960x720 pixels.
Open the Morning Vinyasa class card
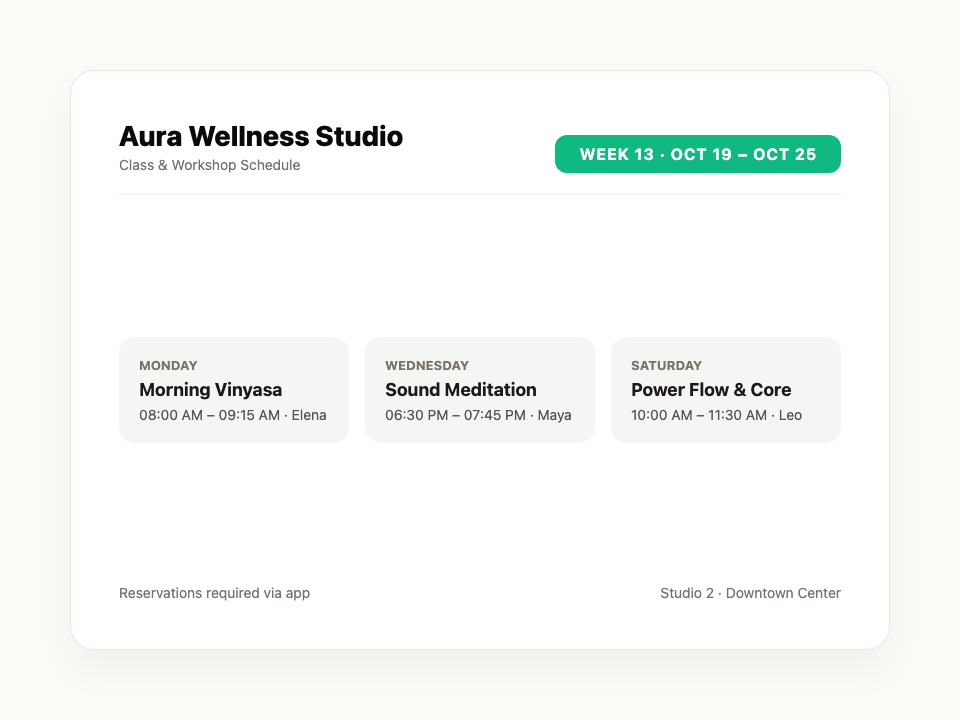point(234,390)
